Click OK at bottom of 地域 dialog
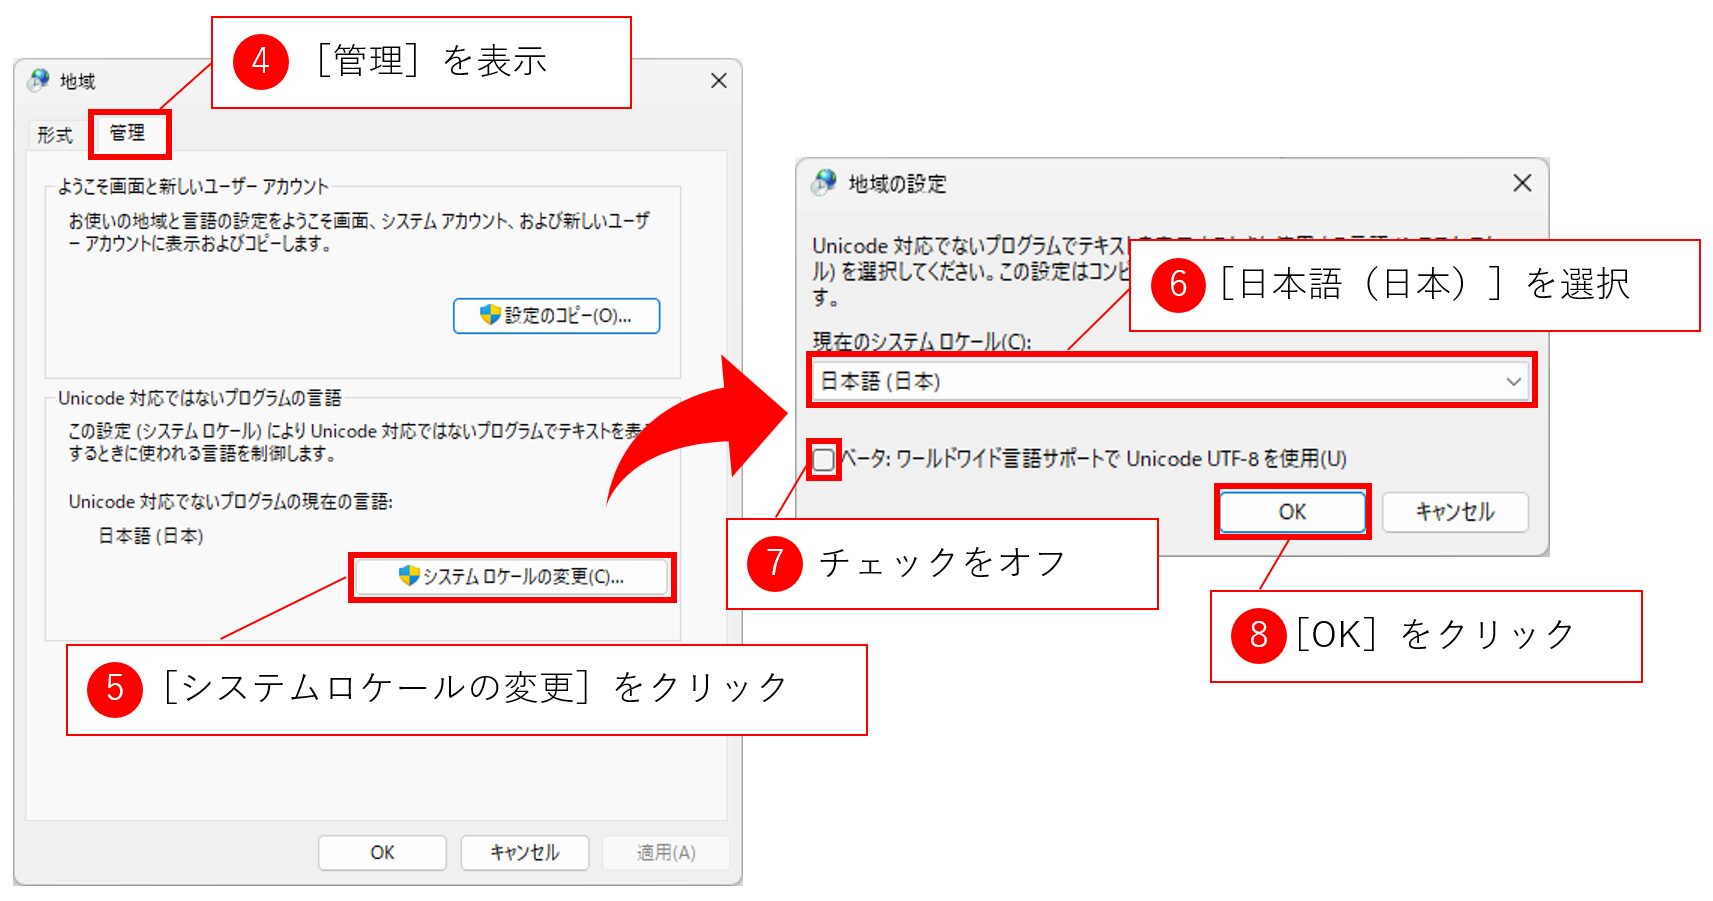 coord(382,853)
